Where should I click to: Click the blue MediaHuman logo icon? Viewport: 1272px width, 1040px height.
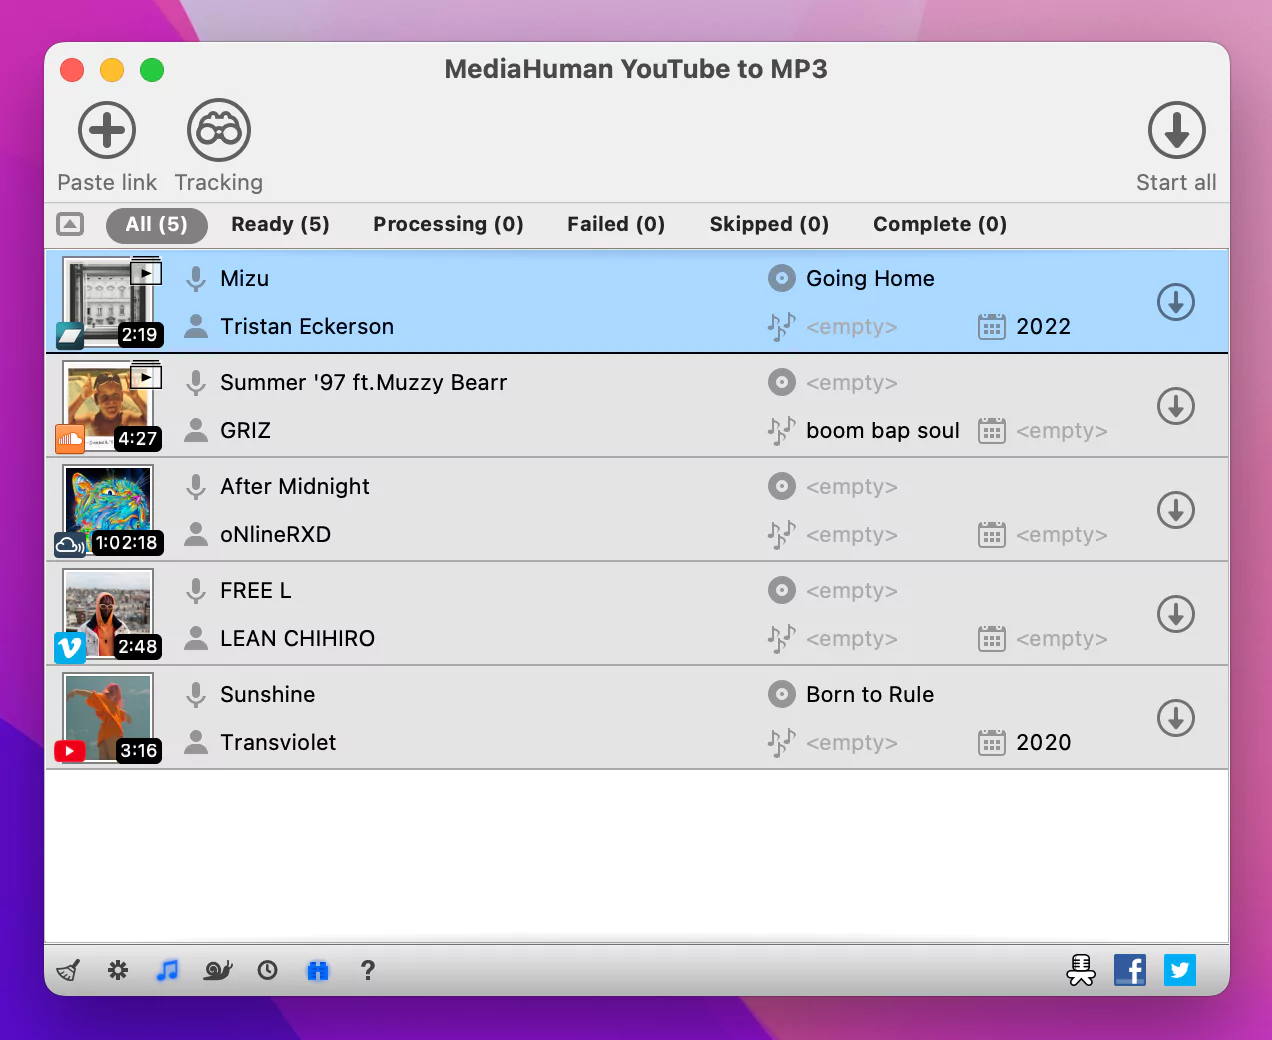[317, 970]
